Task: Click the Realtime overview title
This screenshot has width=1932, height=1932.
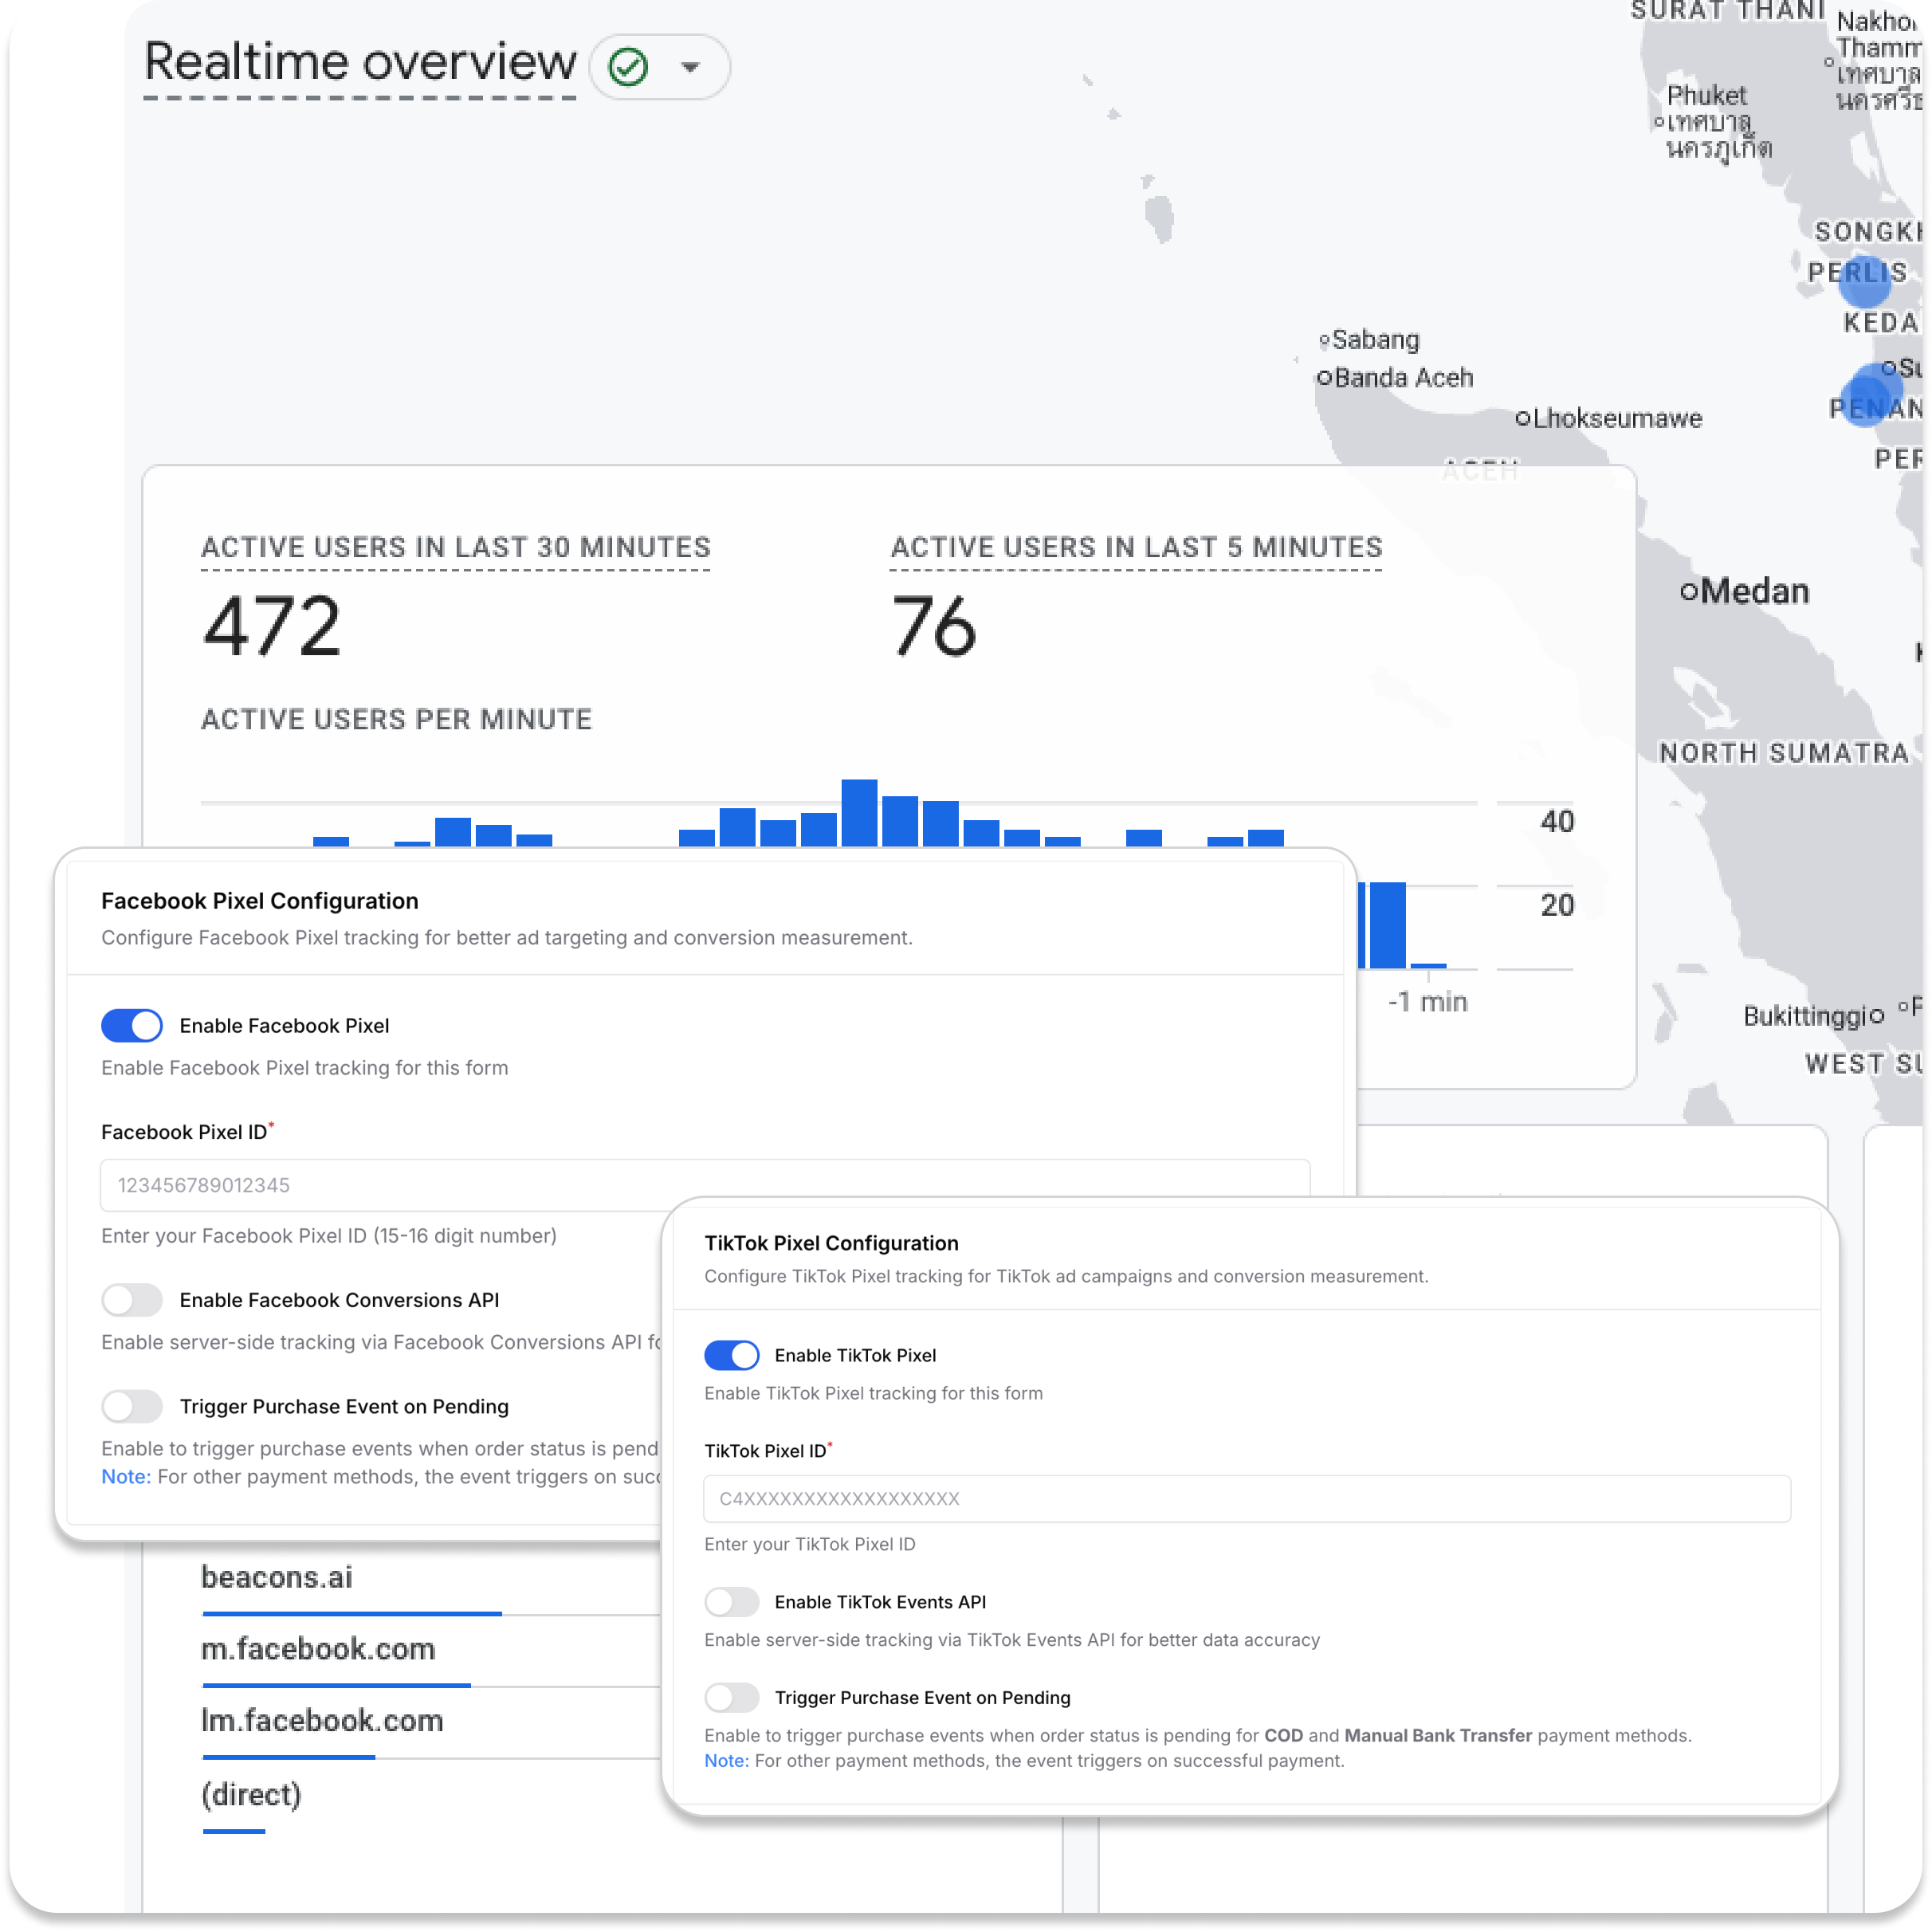Action: coord(360,62)
